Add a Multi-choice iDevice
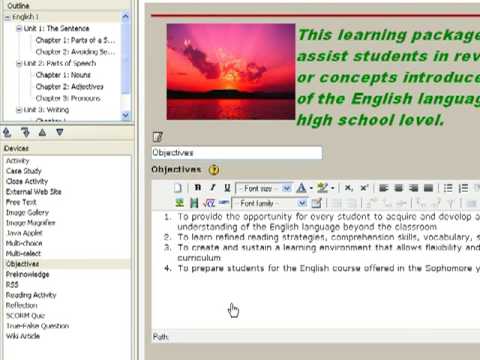This screenshot has width=480, height=360. (24, 243)
